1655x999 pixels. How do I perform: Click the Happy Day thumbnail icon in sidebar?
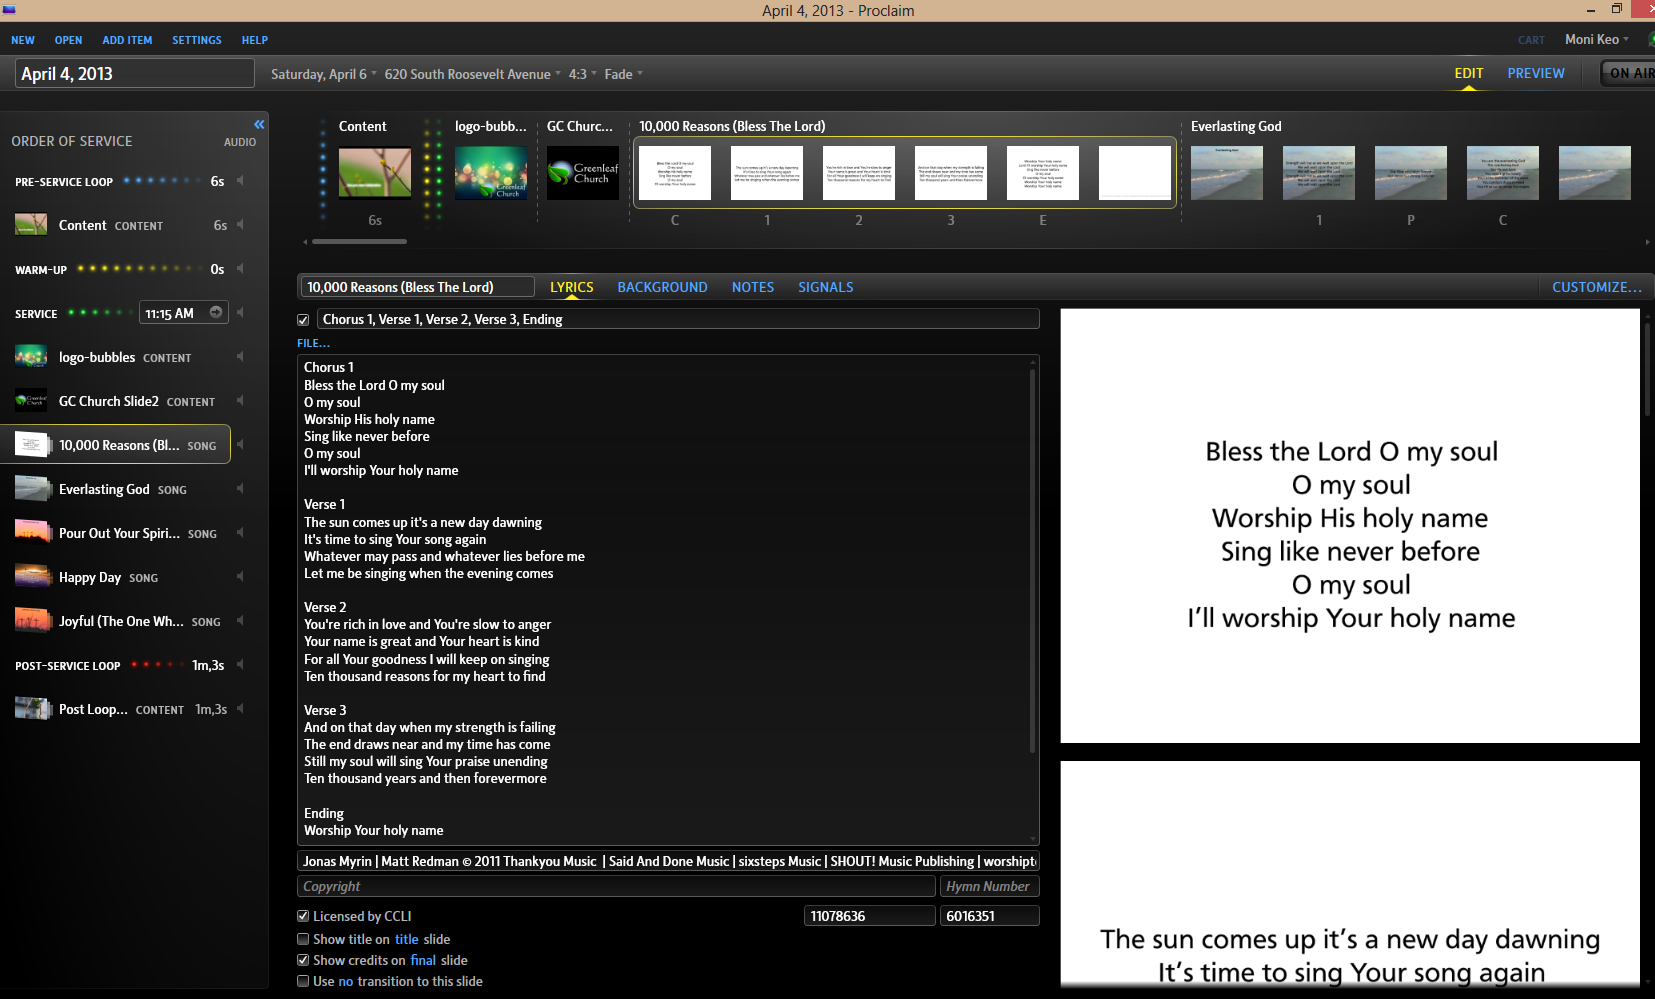click(31, 576)
